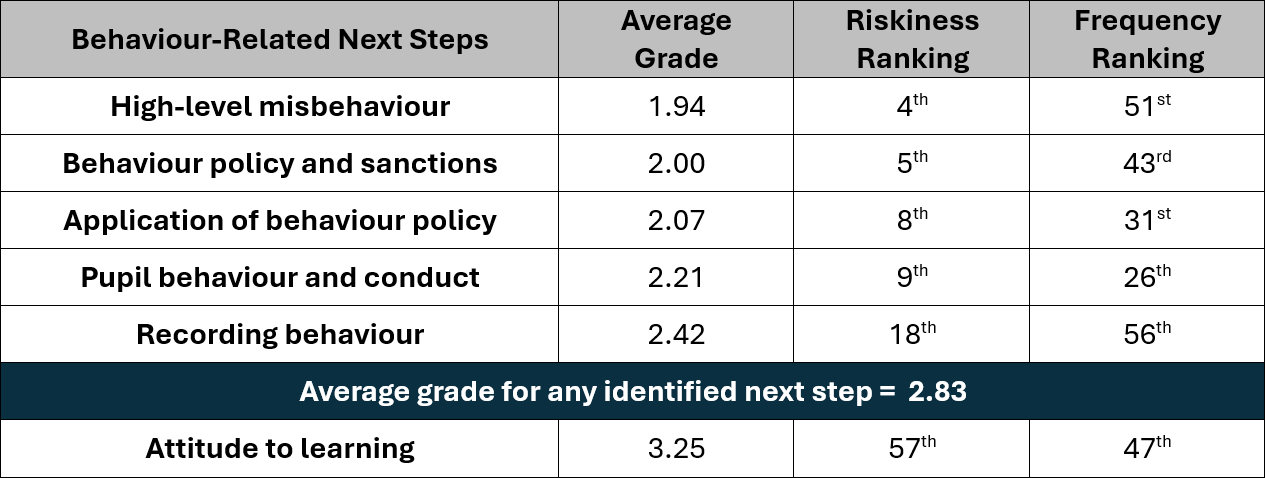Image resolution: width=1265 pixels, height=478 pixels.
Task: Select the 51st frequency ranking cell
Action: tap(1147, 107)
